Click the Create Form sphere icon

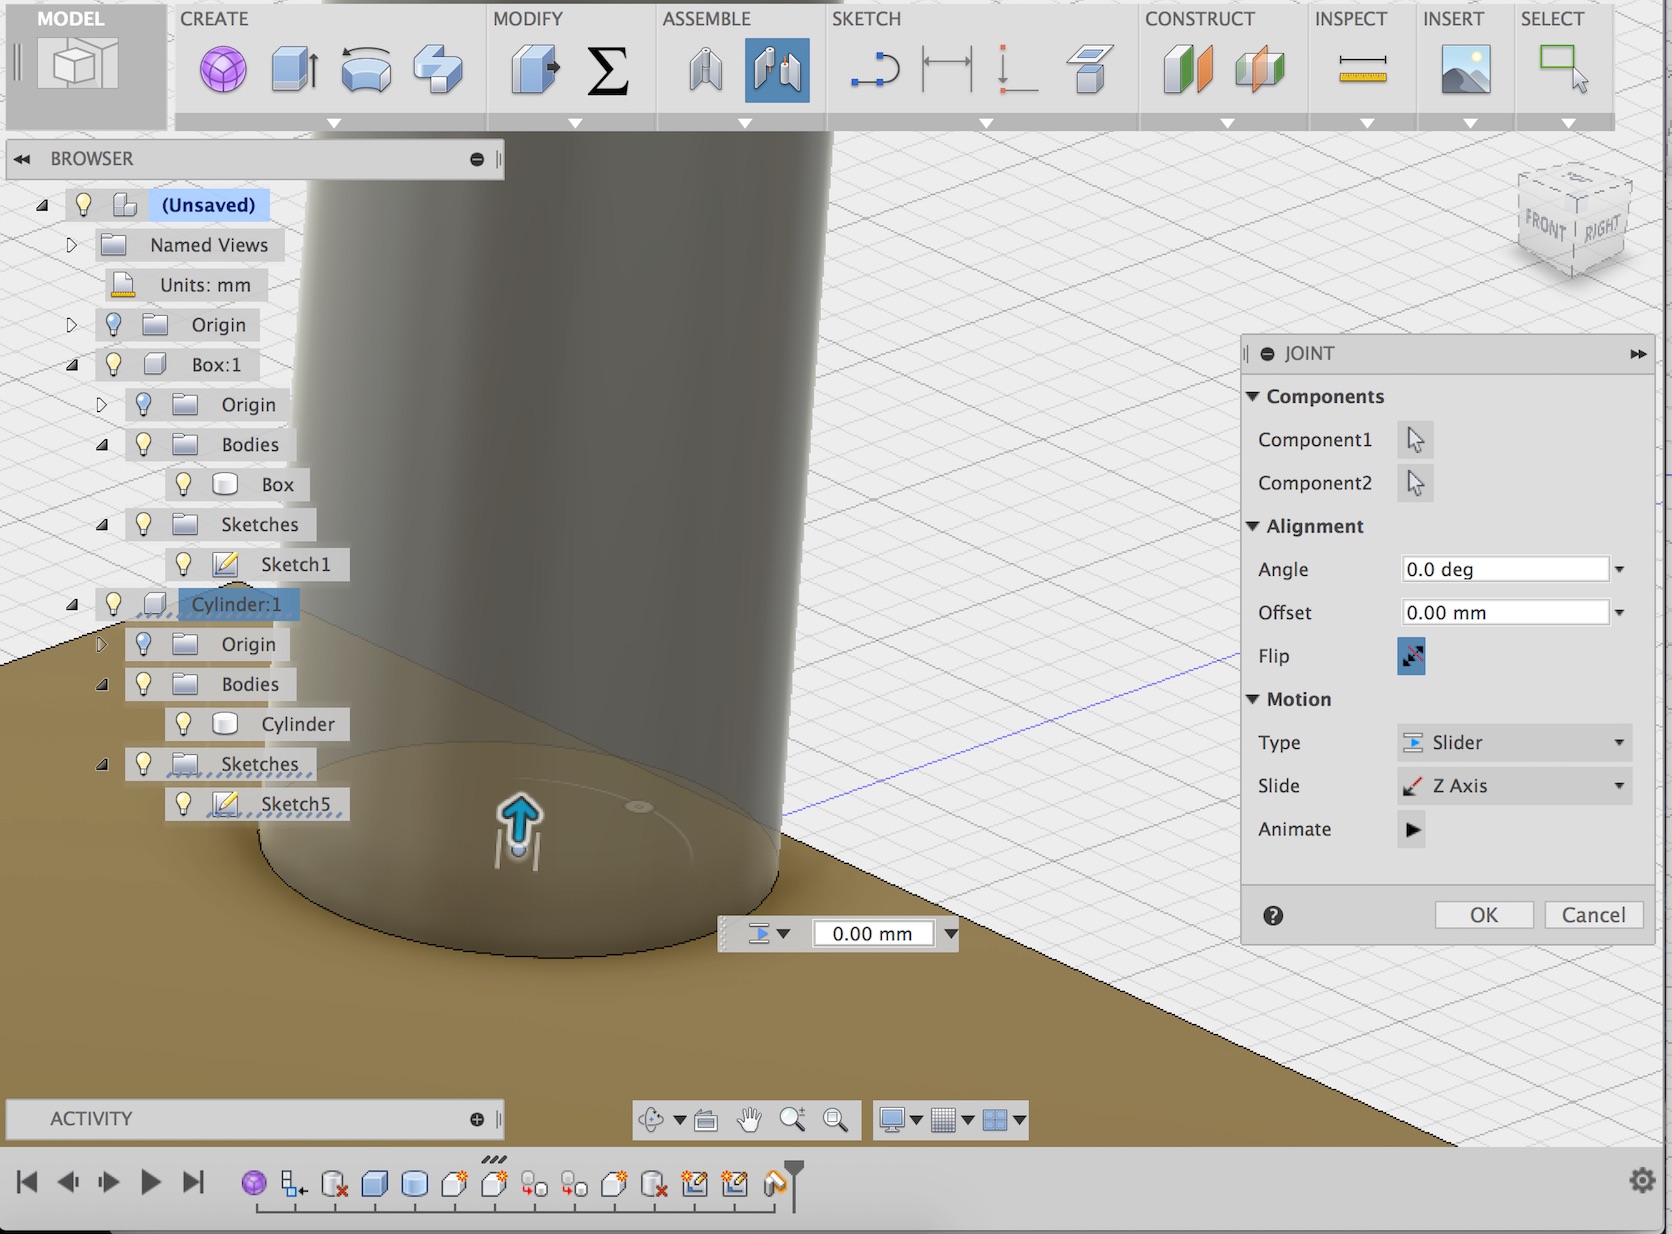[x=223, y=70]
